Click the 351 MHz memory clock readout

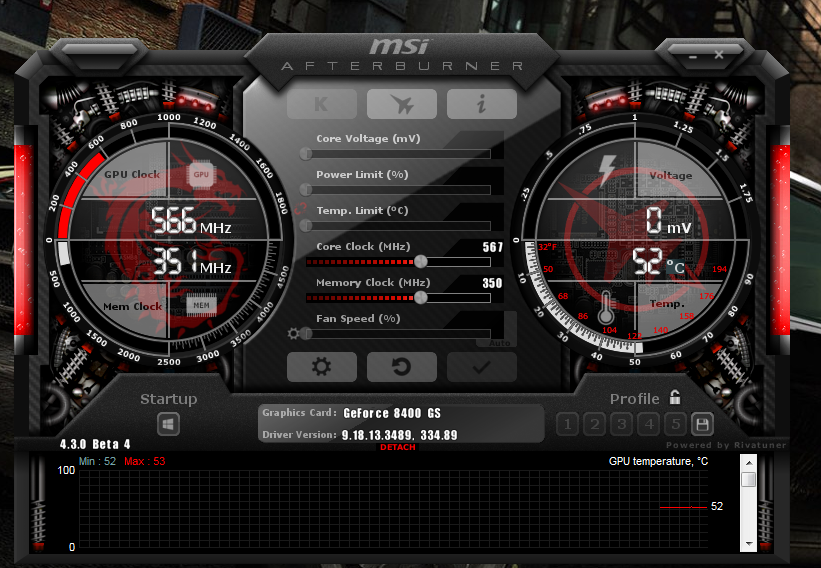coord(192,261)
